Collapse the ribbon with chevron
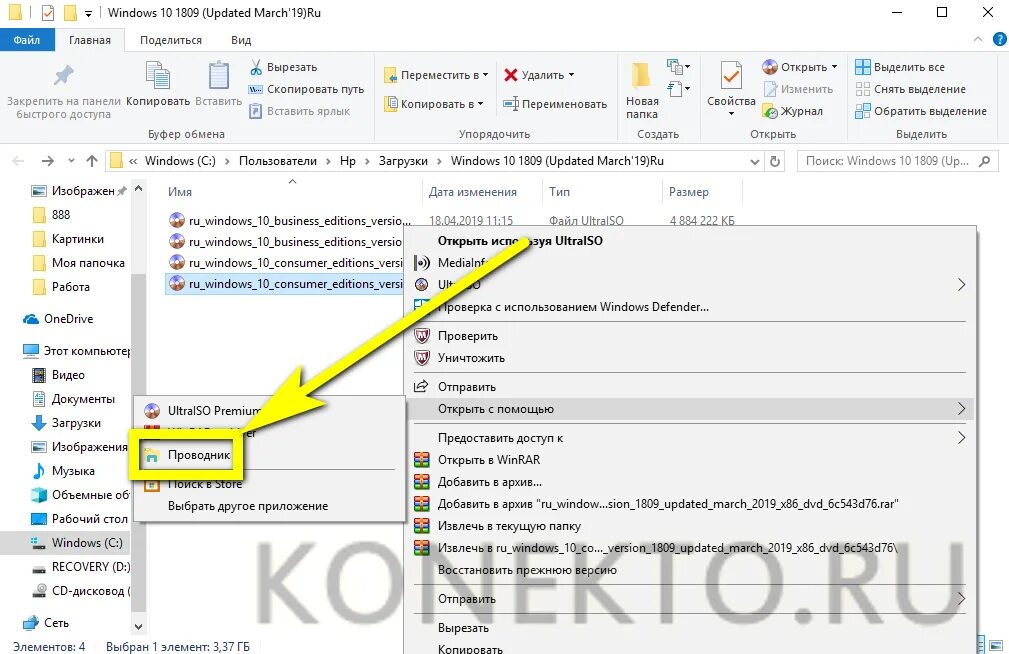The width and height of the screenshot is (1009, 654). click(x=978, y=40)
